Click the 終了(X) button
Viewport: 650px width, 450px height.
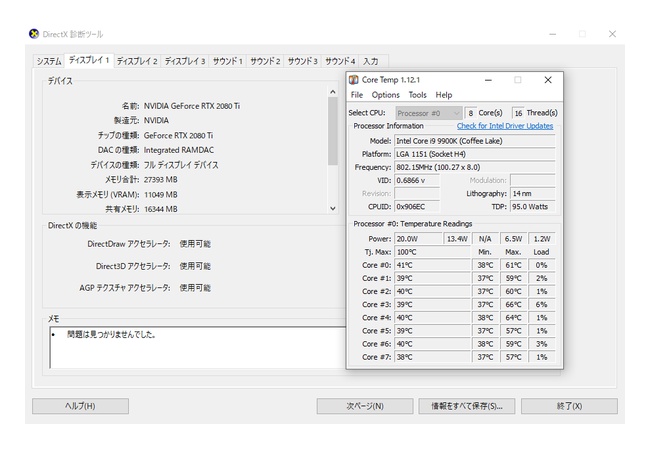click(569, 406)
